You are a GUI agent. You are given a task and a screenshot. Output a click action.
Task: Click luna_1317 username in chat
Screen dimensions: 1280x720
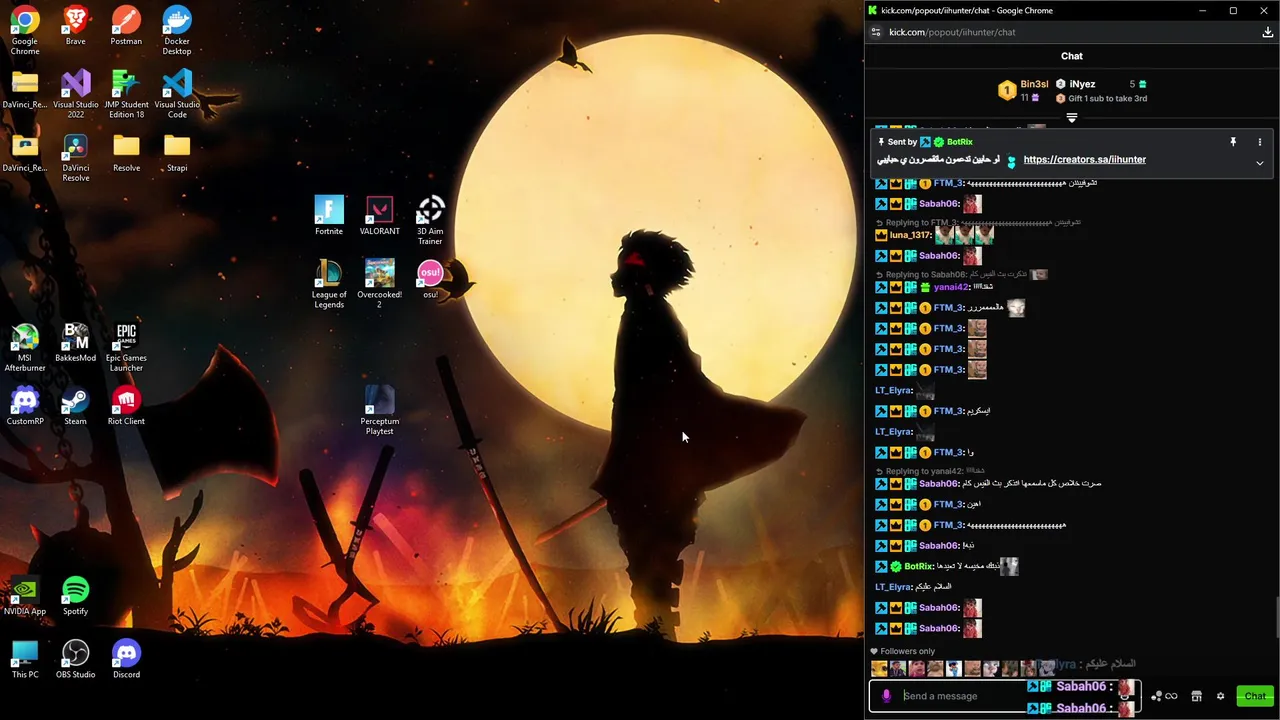tap(910, 235)
